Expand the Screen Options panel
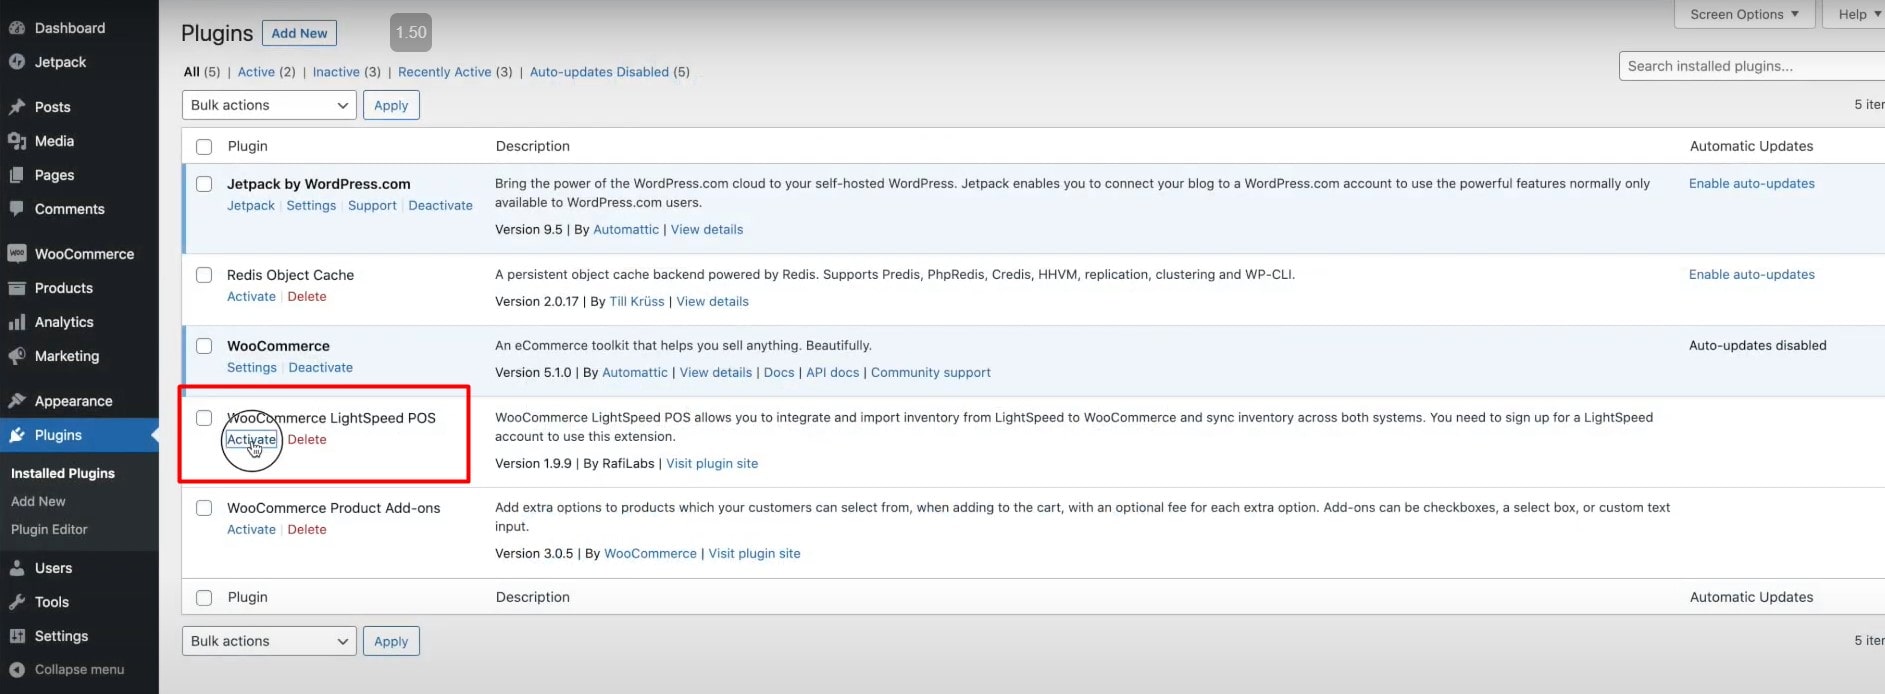 (1744, 14)
